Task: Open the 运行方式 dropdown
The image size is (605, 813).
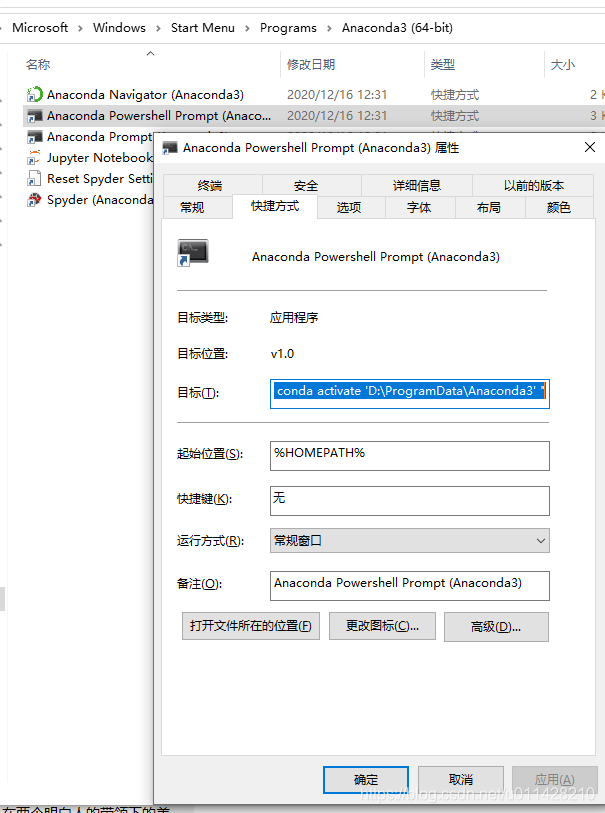Action: tap(410, 541)
